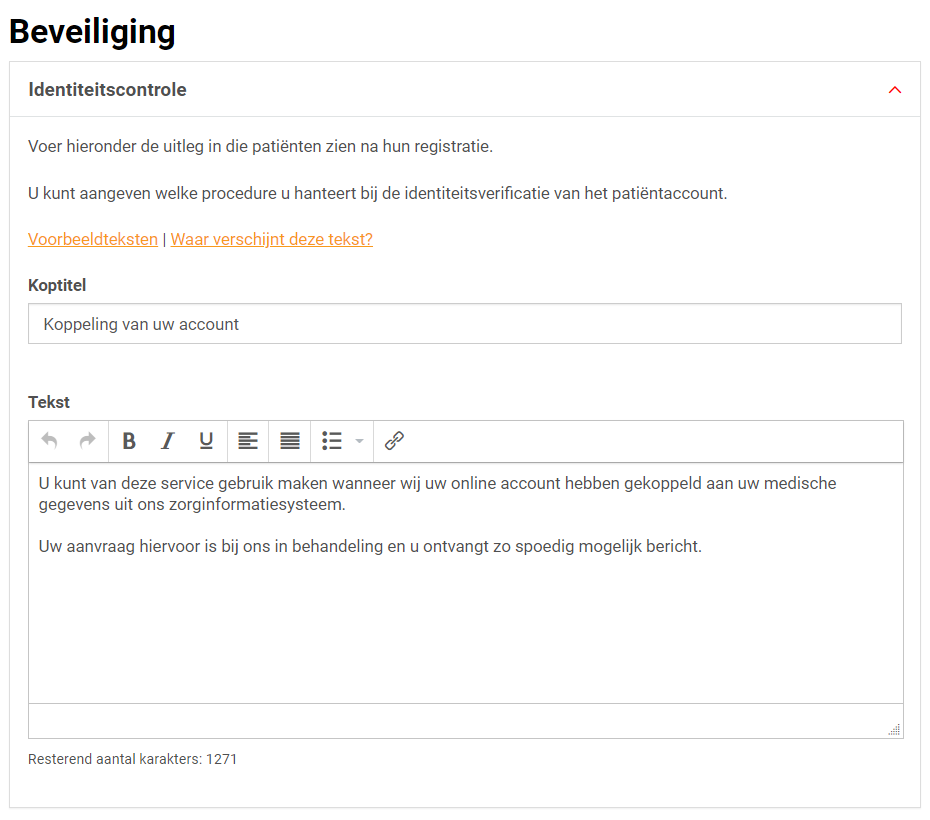The width and height of the screenshot is (930, 820).
Task: Toggle bold formatting in the Tekst editor
Action: (x=129, y=441)
